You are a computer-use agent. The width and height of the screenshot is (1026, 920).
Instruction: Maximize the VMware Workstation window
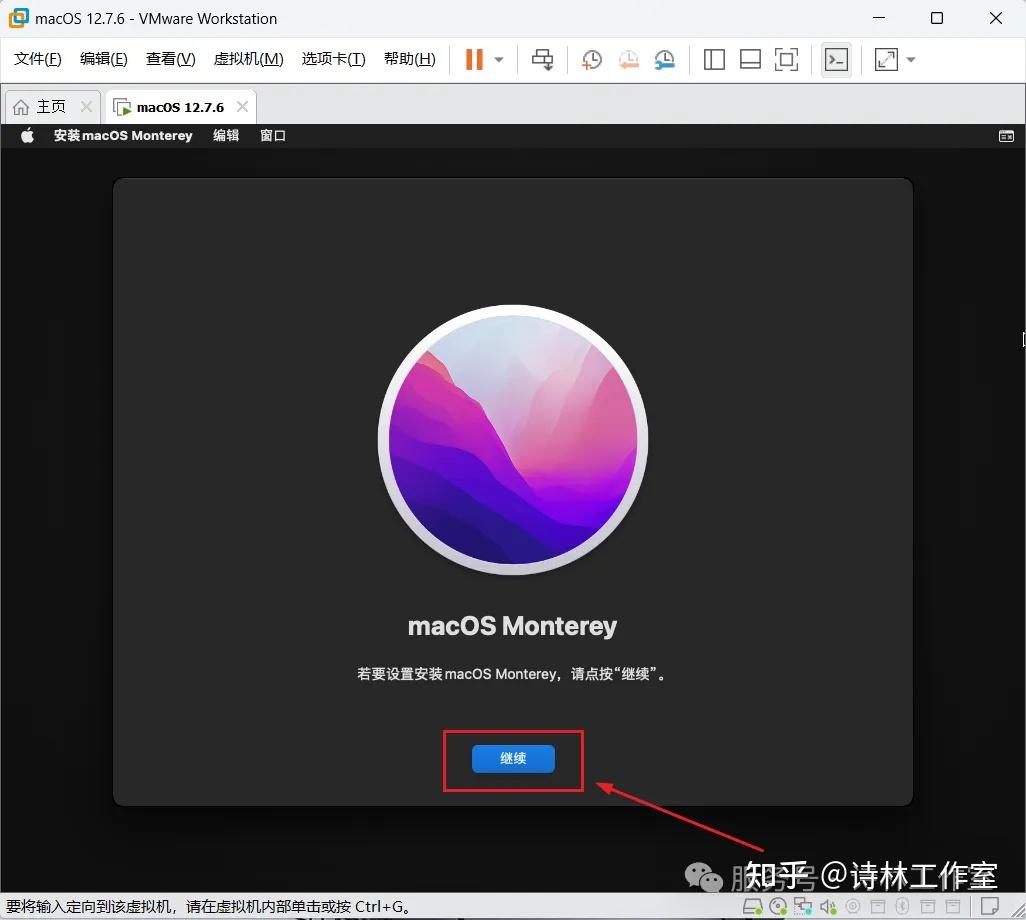pyautogui.click(x=937, y=18)
